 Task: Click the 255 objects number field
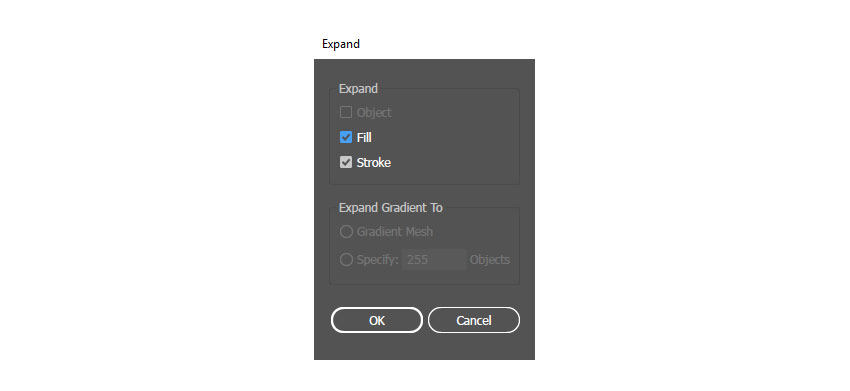(434, 260)
